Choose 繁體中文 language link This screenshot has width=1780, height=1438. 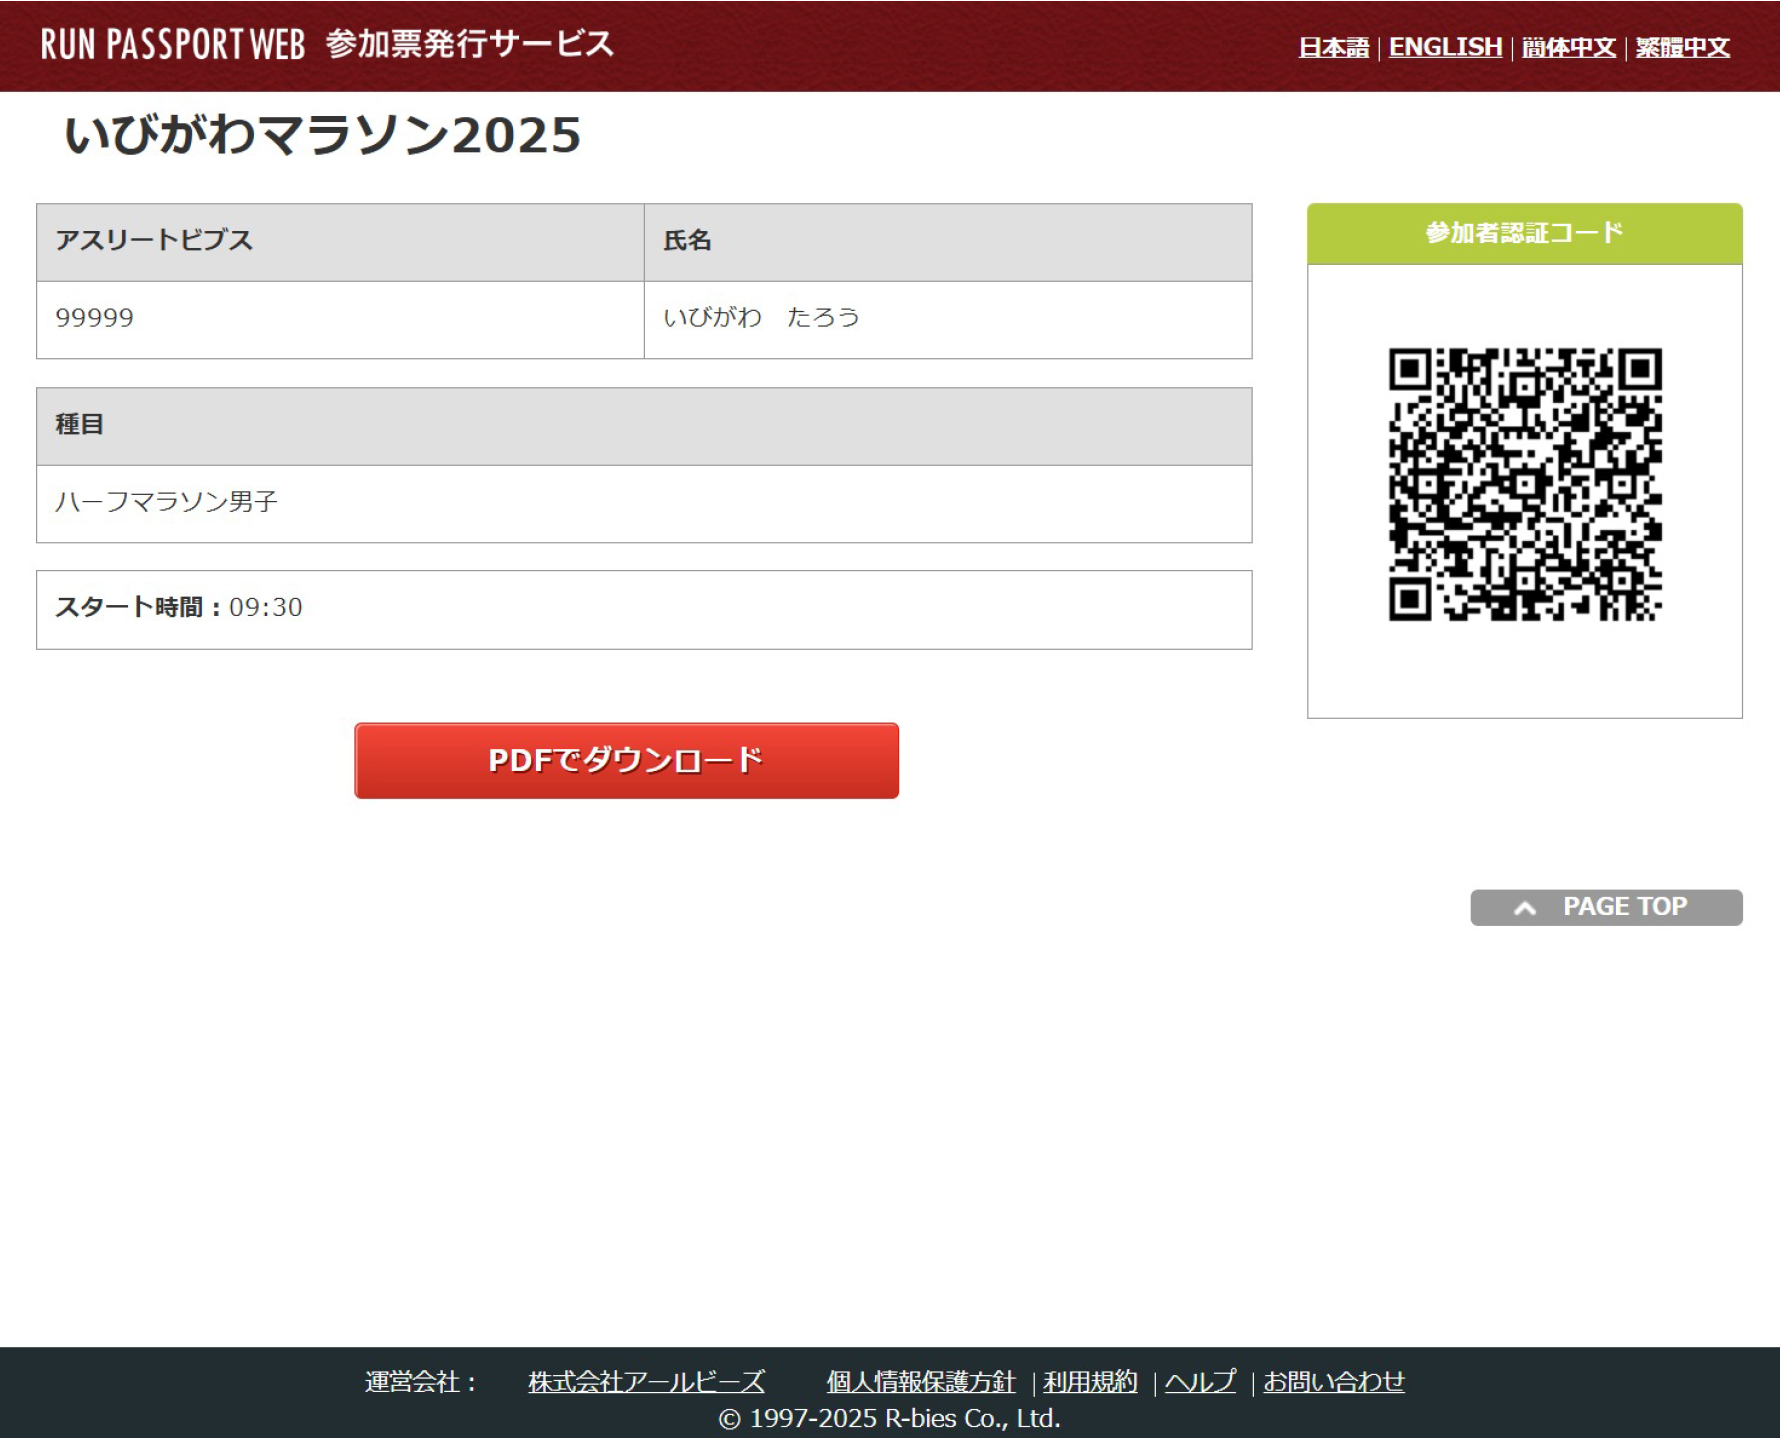(1682, 47)
